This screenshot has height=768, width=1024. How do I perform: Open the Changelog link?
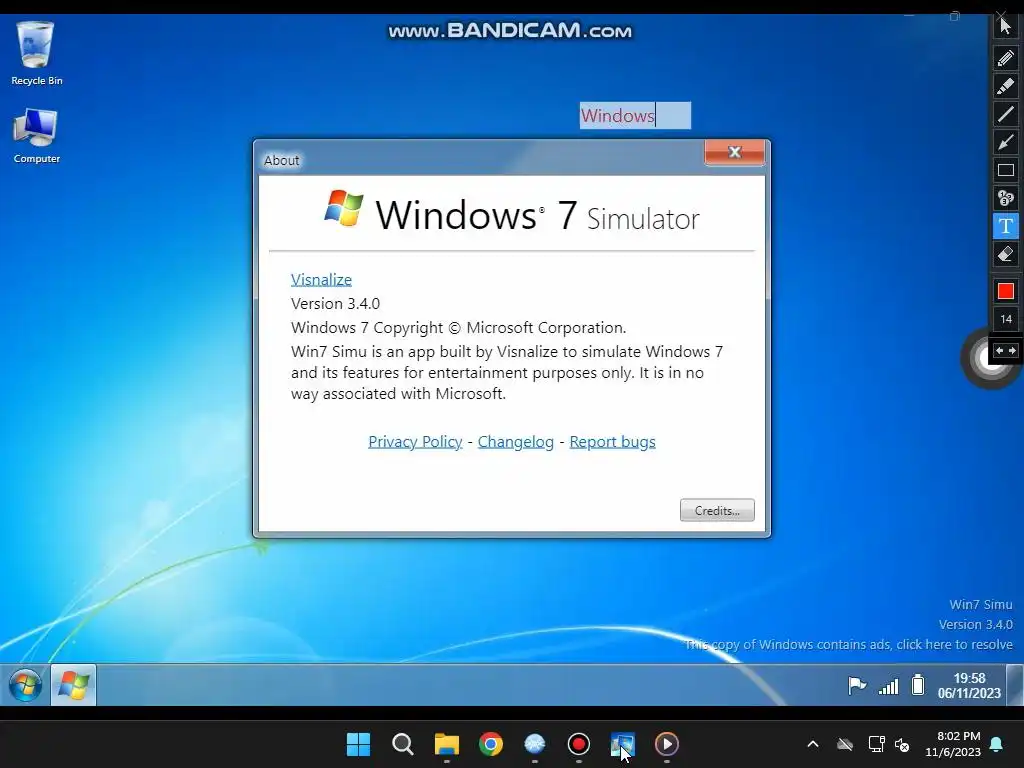click(x=516, y=441)
